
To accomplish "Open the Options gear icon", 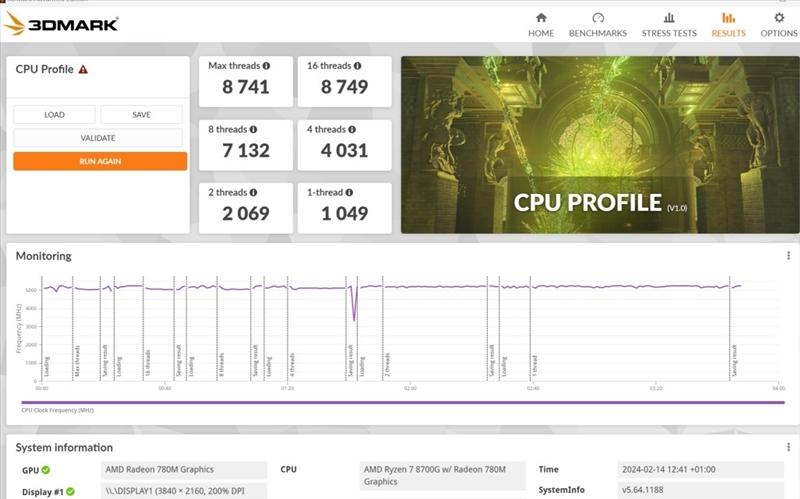I will tap(779, 18).
